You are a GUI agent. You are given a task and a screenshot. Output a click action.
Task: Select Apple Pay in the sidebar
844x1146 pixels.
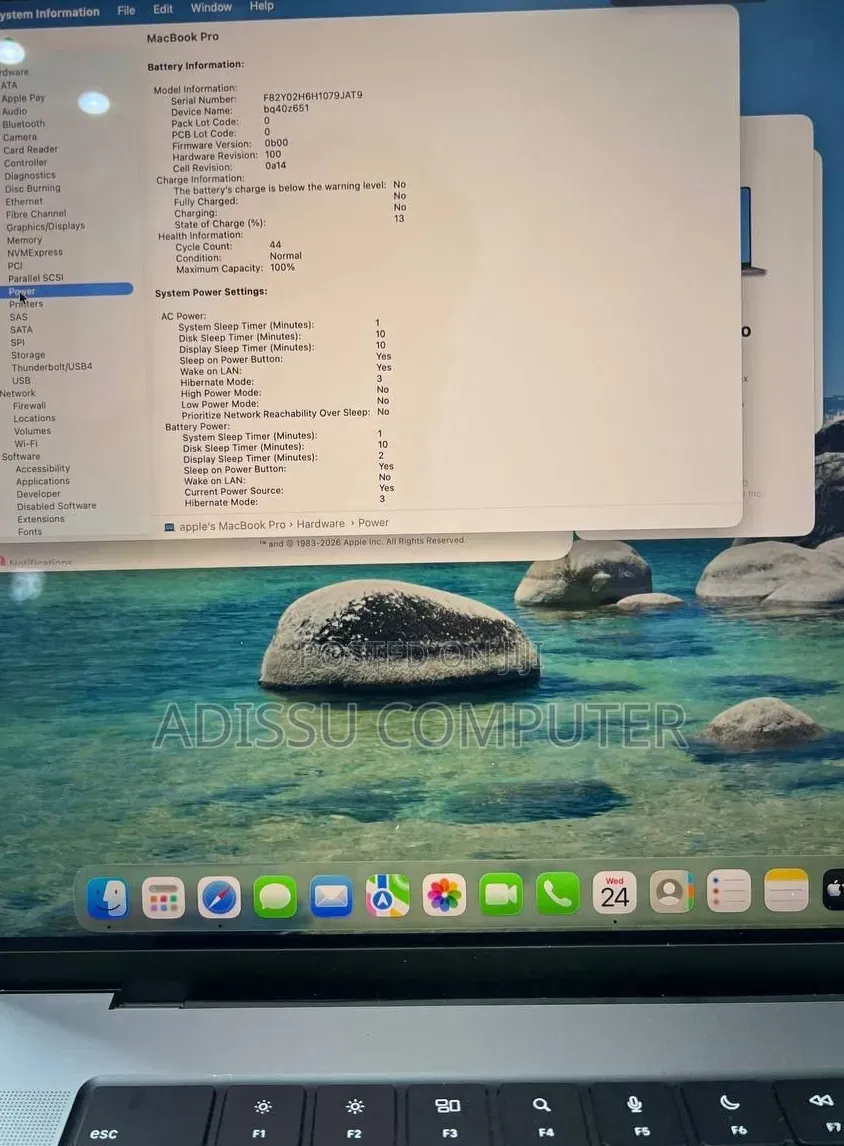click(x=23, y=98)
